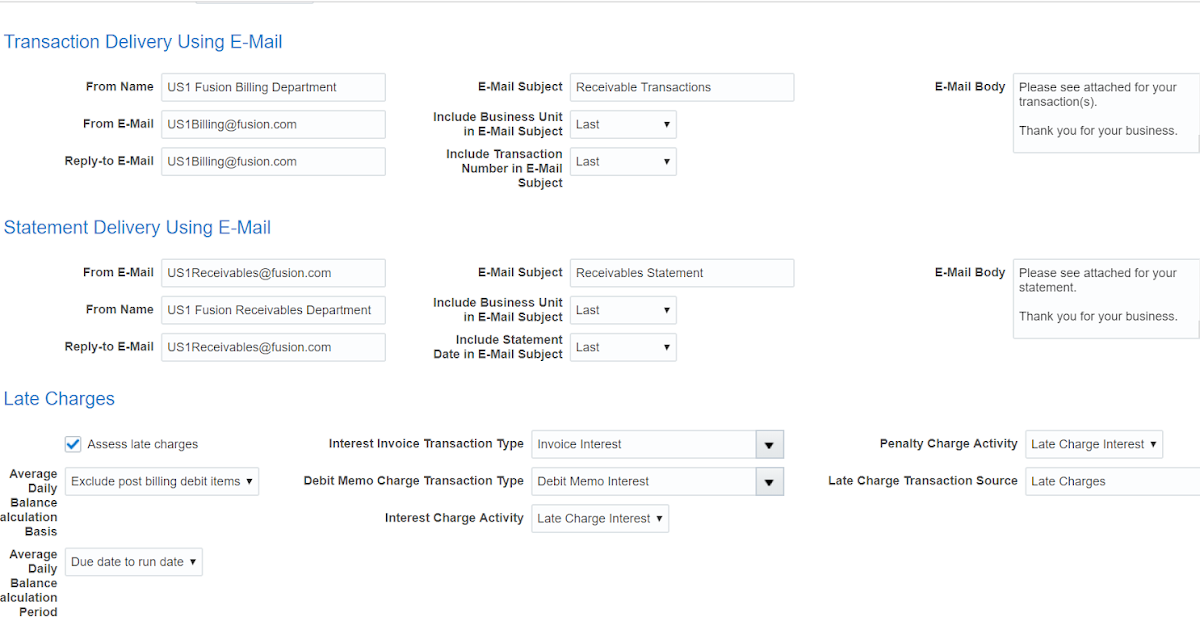Click the Late Charge Transaction Source field
This screenshot has width=1200, height=630.
coord(1110,481)
